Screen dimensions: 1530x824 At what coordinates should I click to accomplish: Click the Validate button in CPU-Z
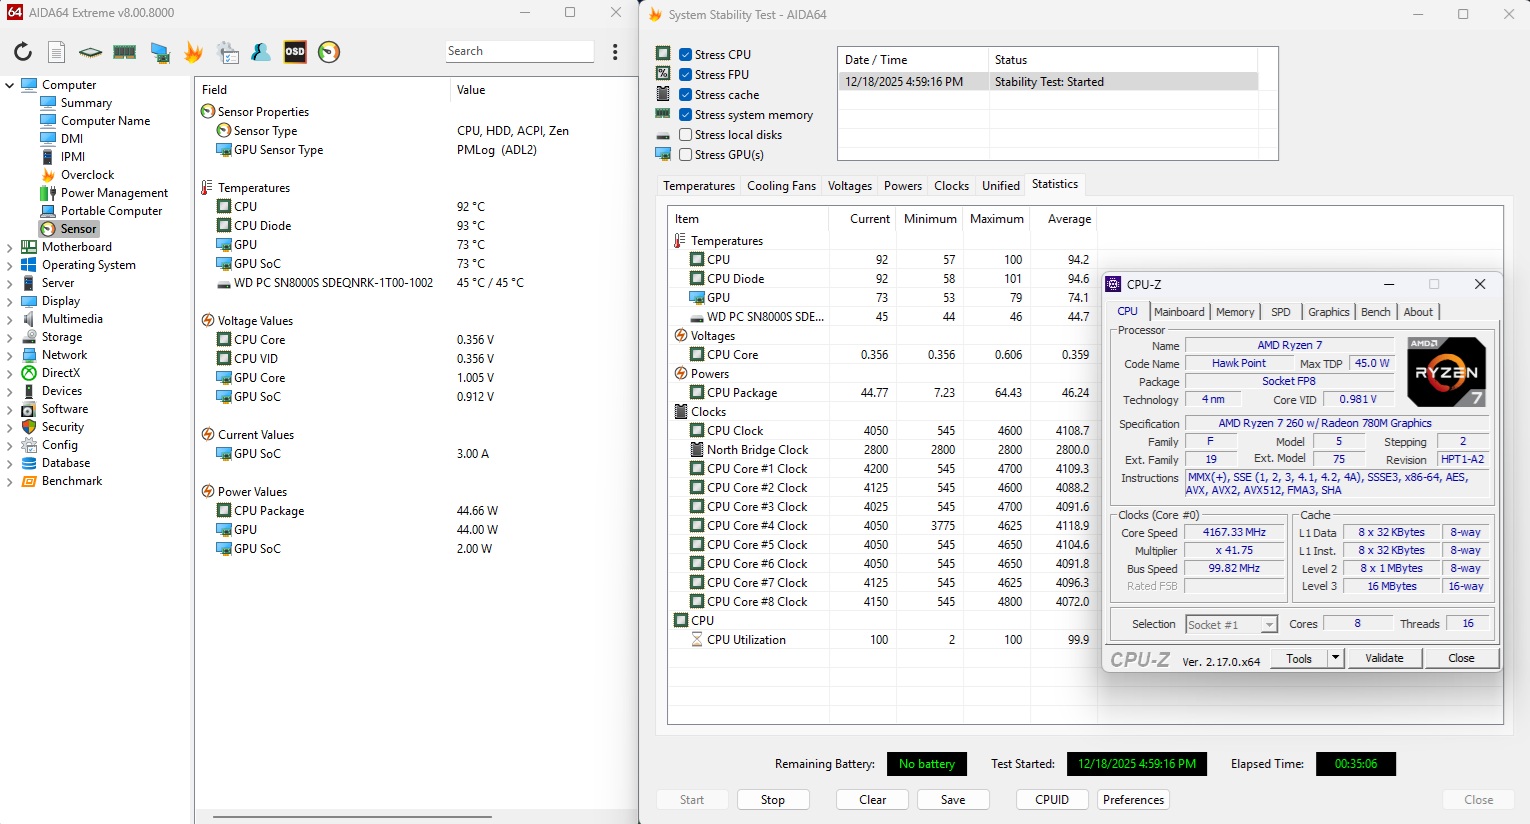pyautogui.click(x=1384, y=658)
